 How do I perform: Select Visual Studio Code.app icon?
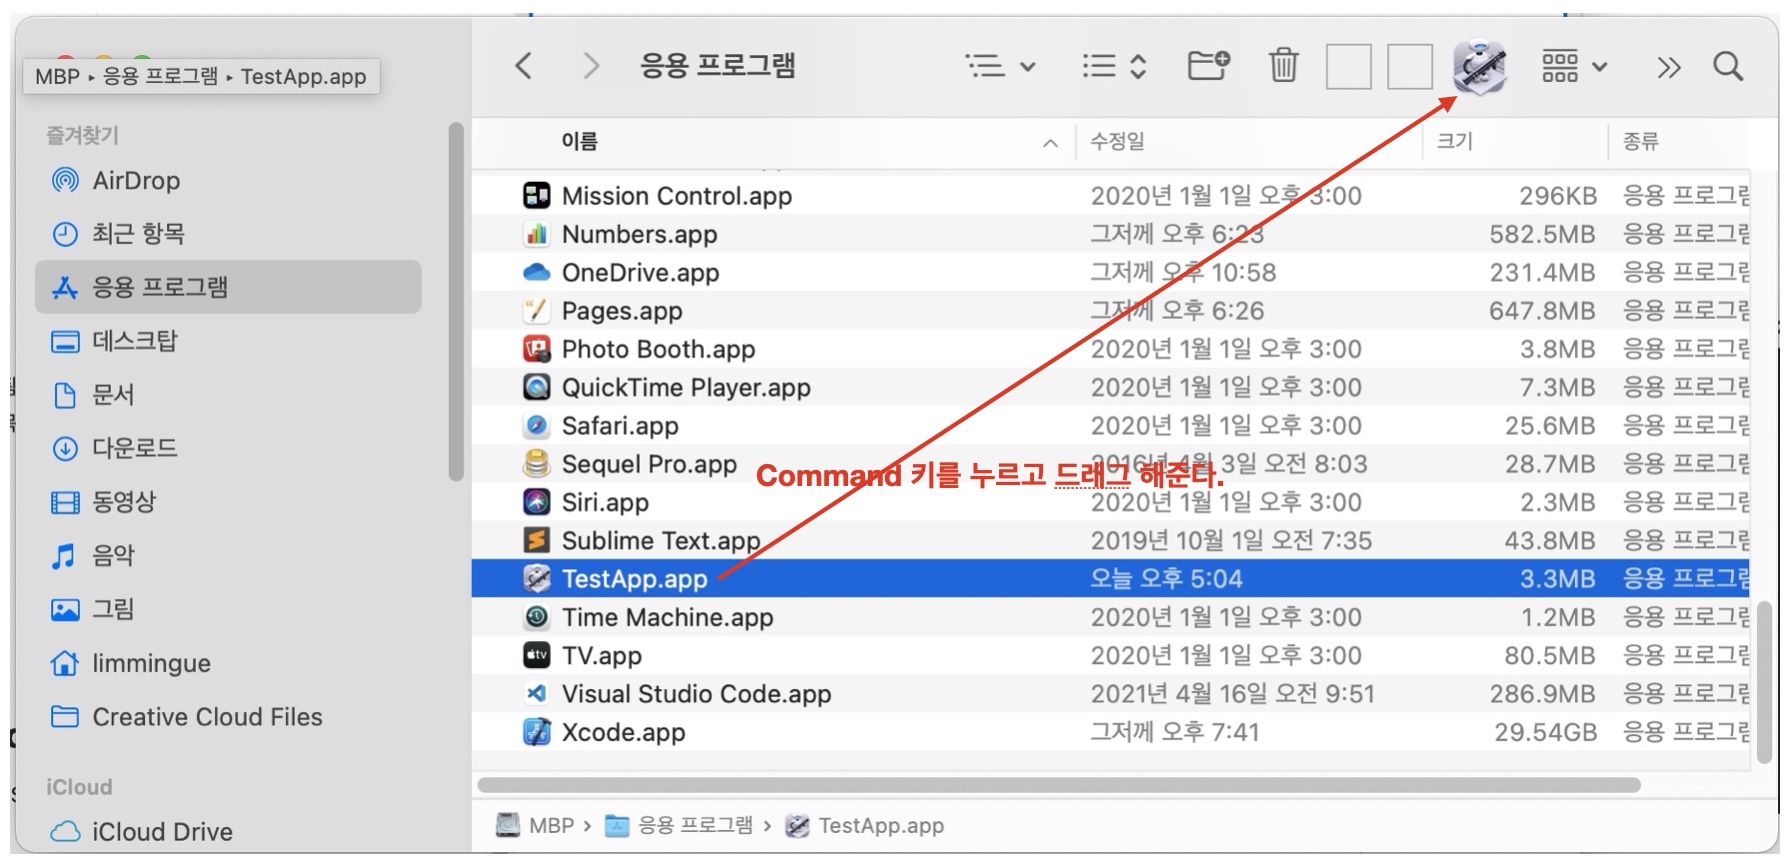pyautogui.click(x=537, y=694)
